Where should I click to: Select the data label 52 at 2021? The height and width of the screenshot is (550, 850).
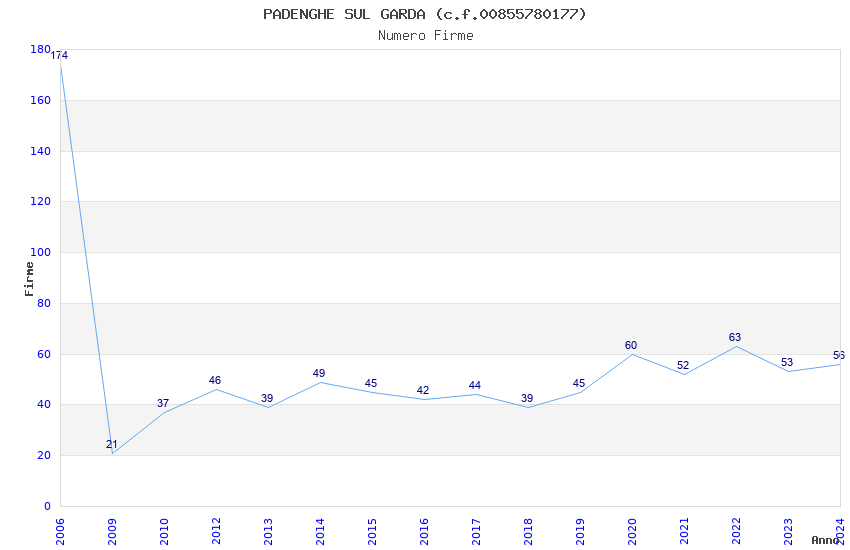tap(683, 366)
